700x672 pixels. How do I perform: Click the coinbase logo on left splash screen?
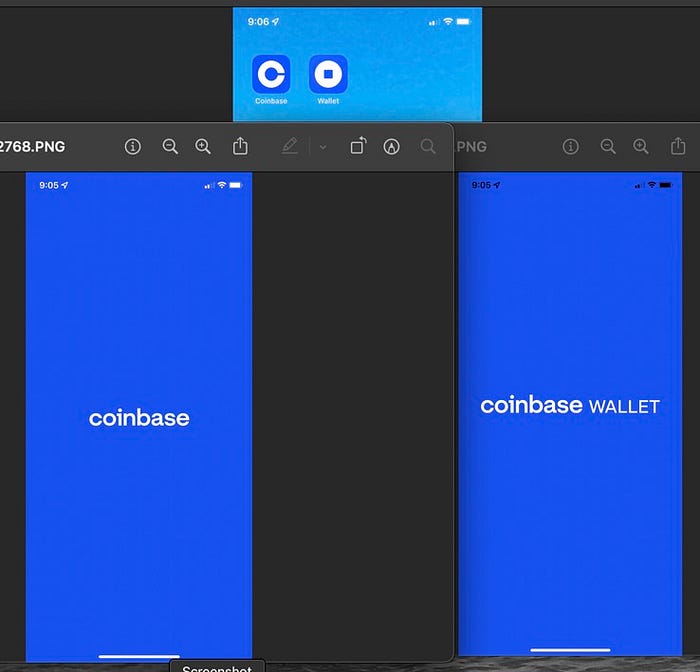pos(139,418)
